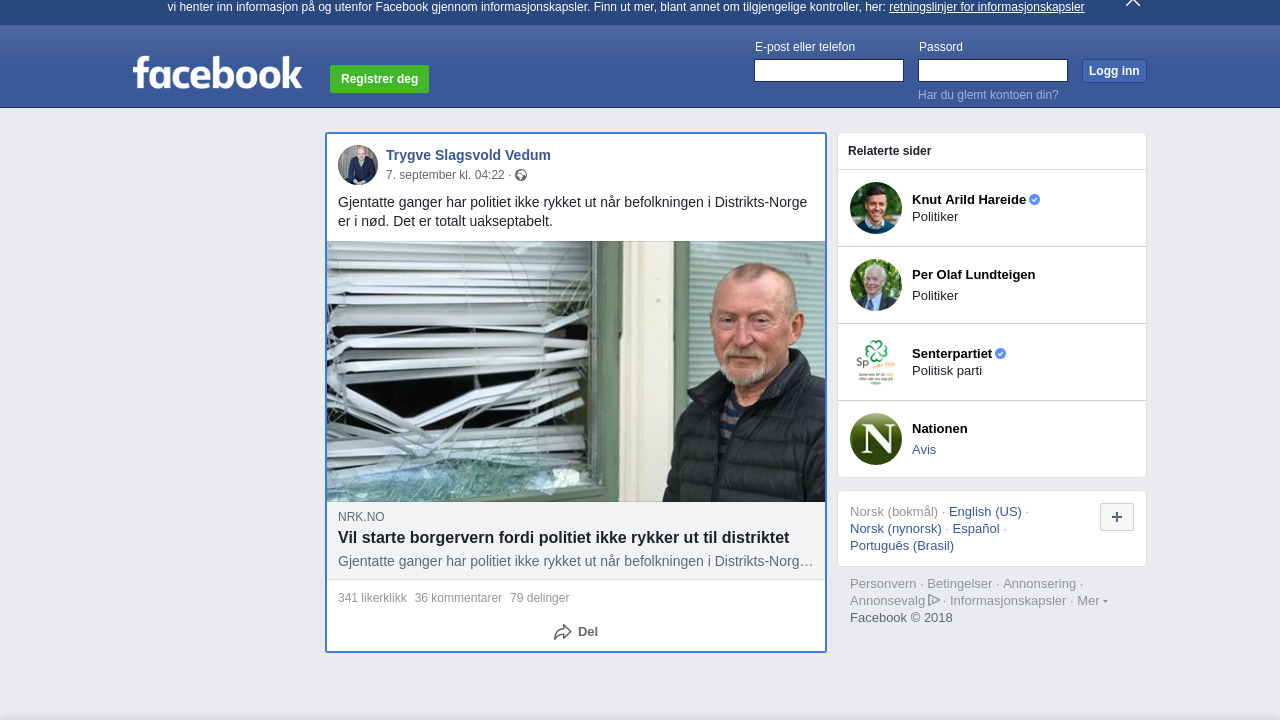Open the Nationen page name
Viewport: 1280px width, 720px height.
[x=940, y=429]
